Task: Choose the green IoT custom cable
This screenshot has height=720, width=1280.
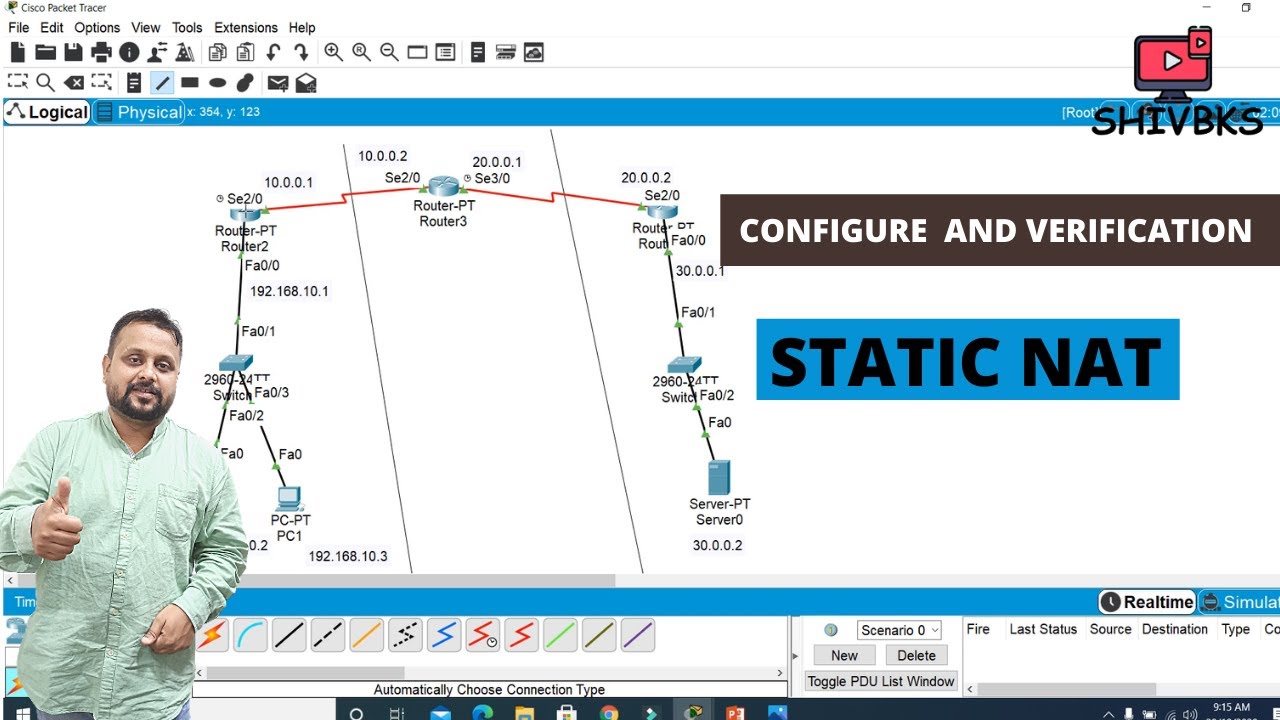Action: [x=560, y=635]
